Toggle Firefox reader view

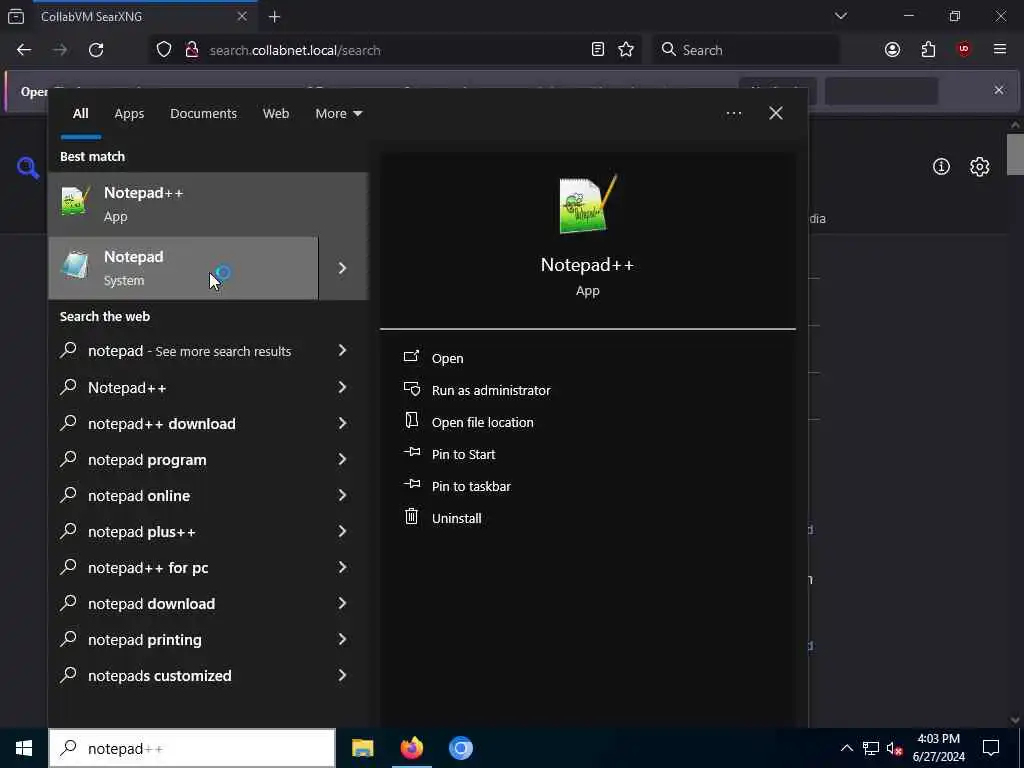[598, 50]
